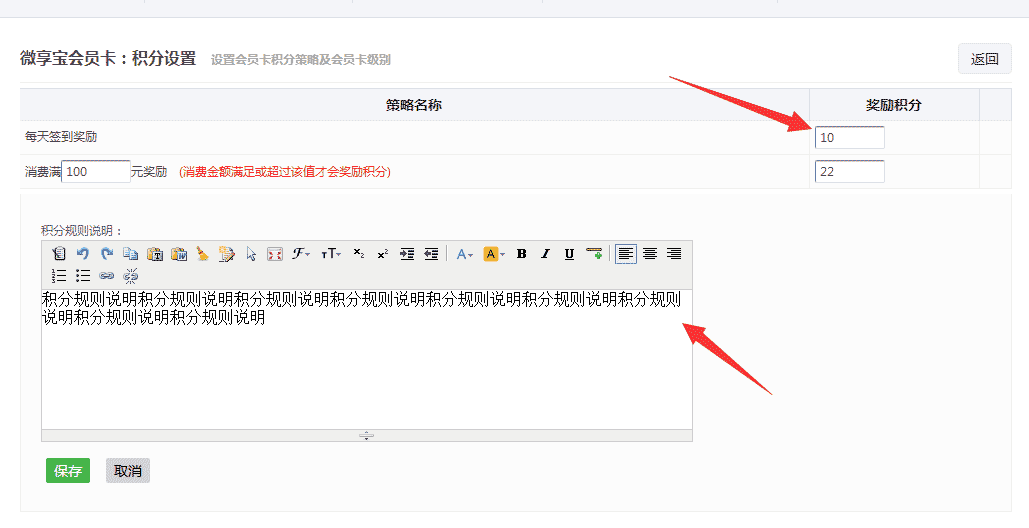Click the redo icon in editor toolbar
Screen dimensions: 1029x528
pos(106,254)
